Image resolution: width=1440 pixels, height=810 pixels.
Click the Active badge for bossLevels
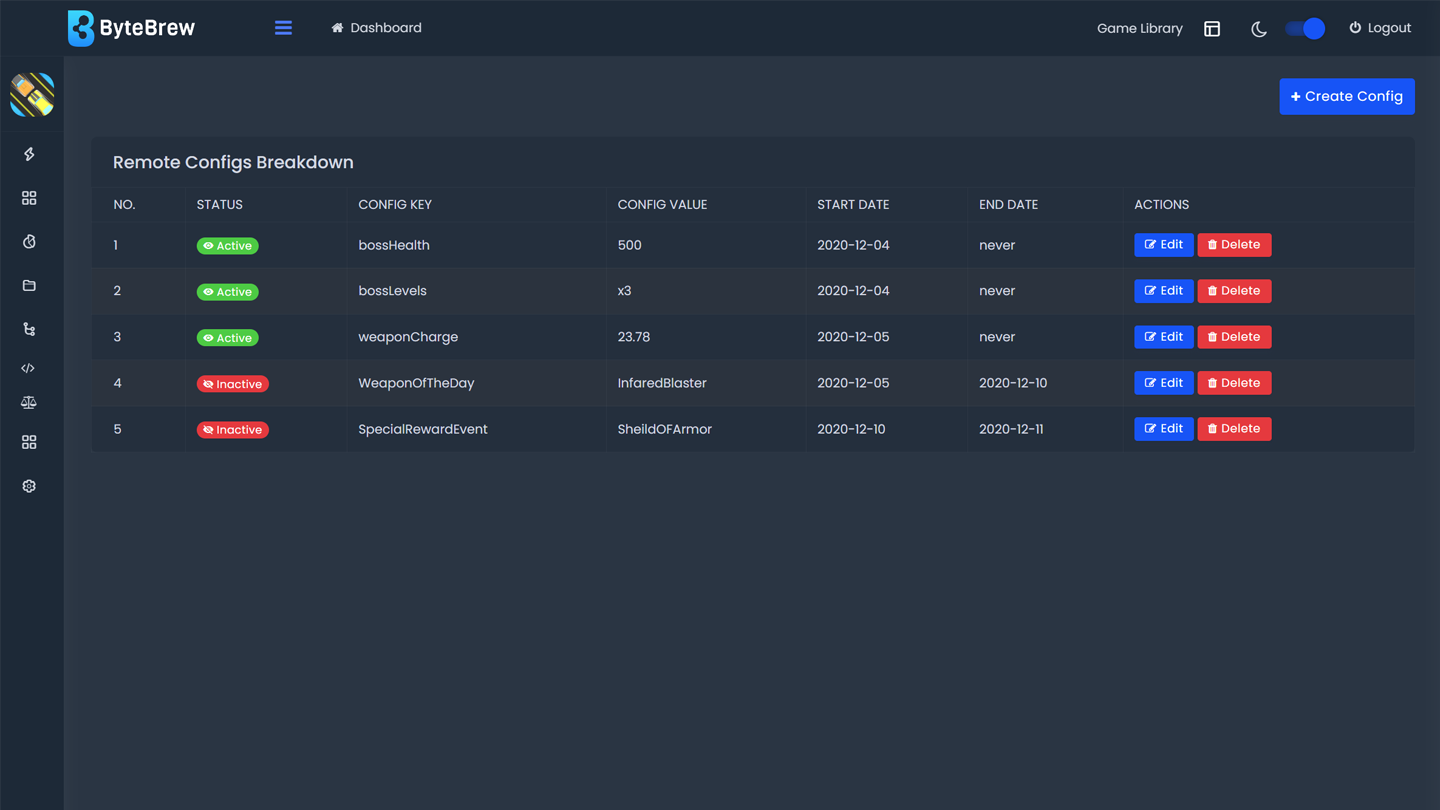(228, 292)
